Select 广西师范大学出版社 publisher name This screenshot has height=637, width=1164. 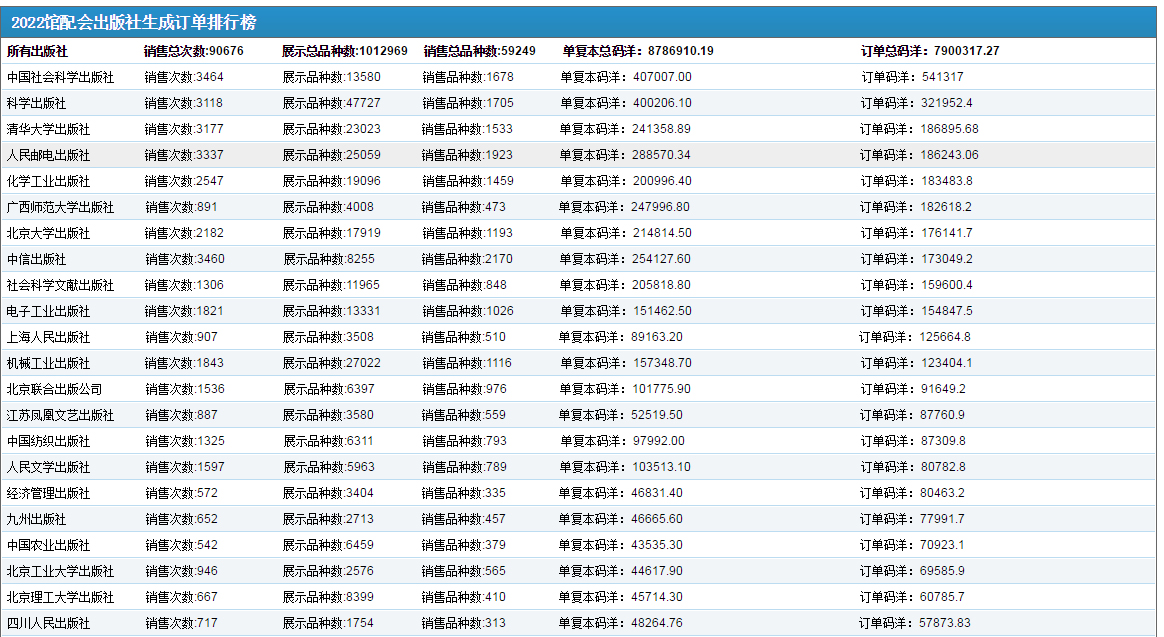pyautogui.click(x=60, y=207)
